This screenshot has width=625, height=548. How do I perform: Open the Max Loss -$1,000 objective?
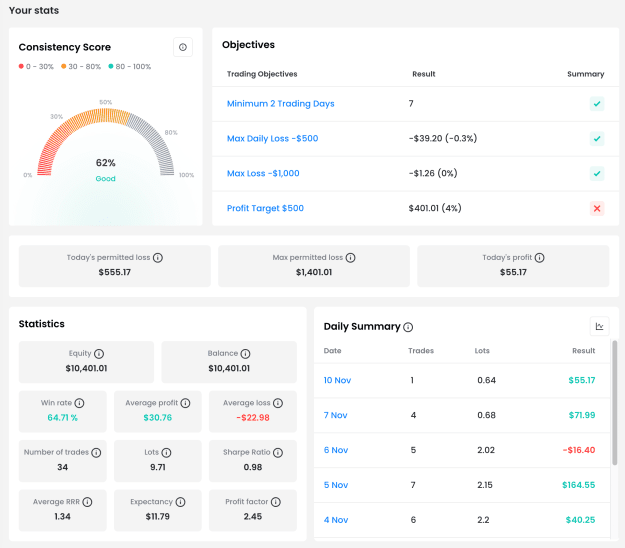(263, 173)
